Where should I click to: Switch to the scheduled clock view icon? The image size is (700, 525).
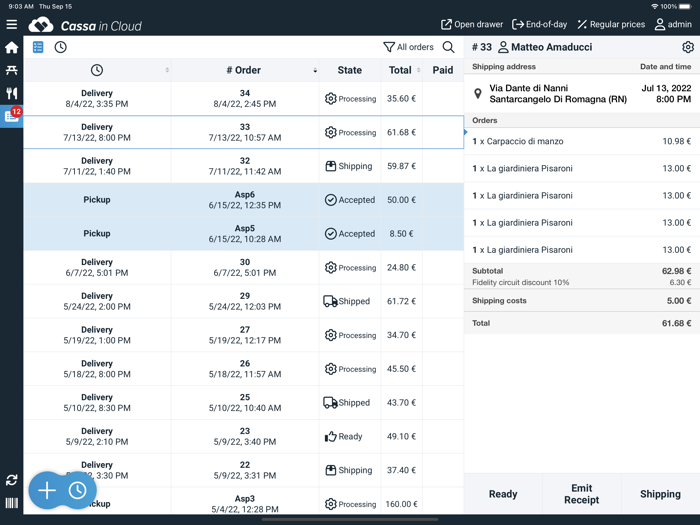click(61, 47)
